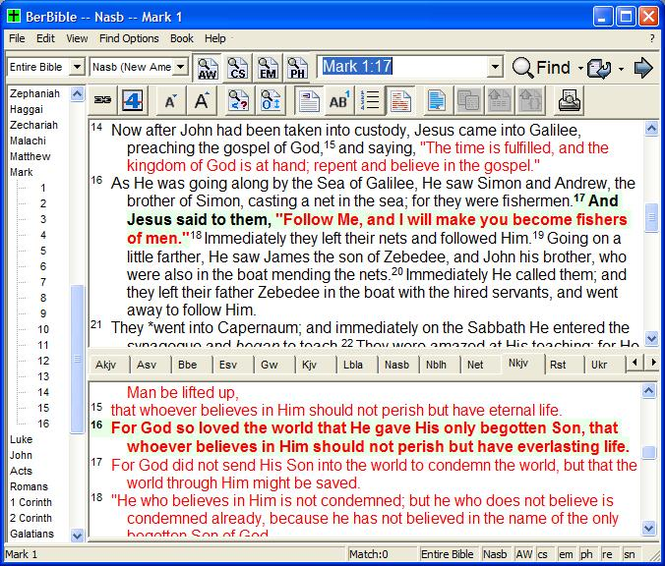Click the blue forward arrow icon
The height and width of the screenshot is (566, 665).
643,67
